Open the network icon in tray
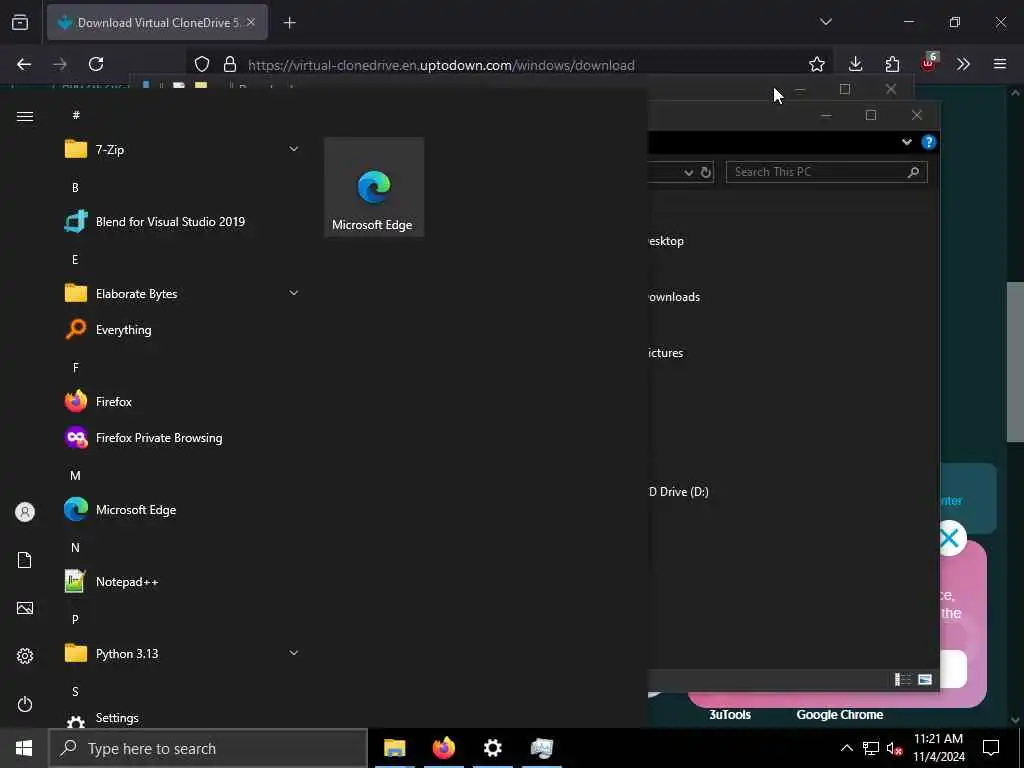Screen dimensions: 1024x768 pos(871,748)
